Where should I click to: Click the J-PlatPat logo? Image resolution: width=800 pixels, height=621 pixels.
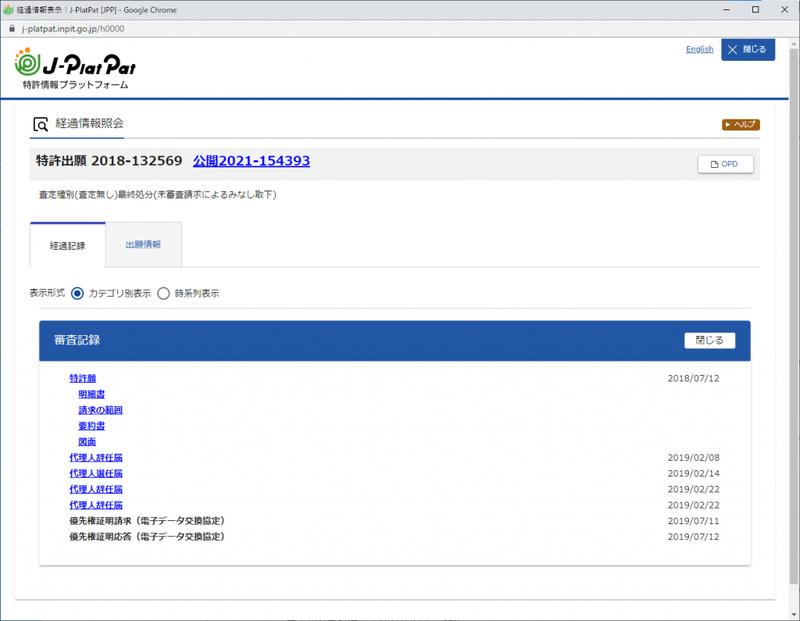(75, 69)
